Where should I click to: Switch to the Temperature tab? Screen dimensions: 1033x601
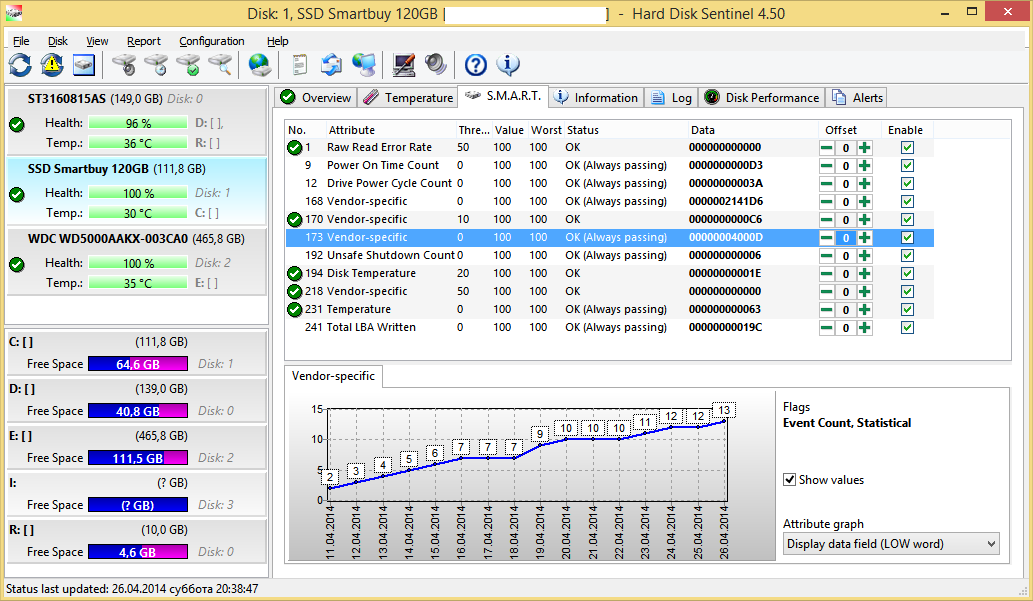click(408, 97)
